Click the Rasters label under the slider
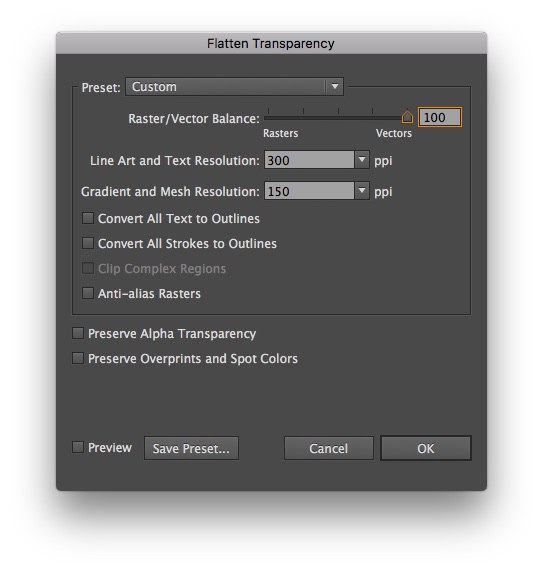This screenshot has width=543, height=571. (280, 133)
